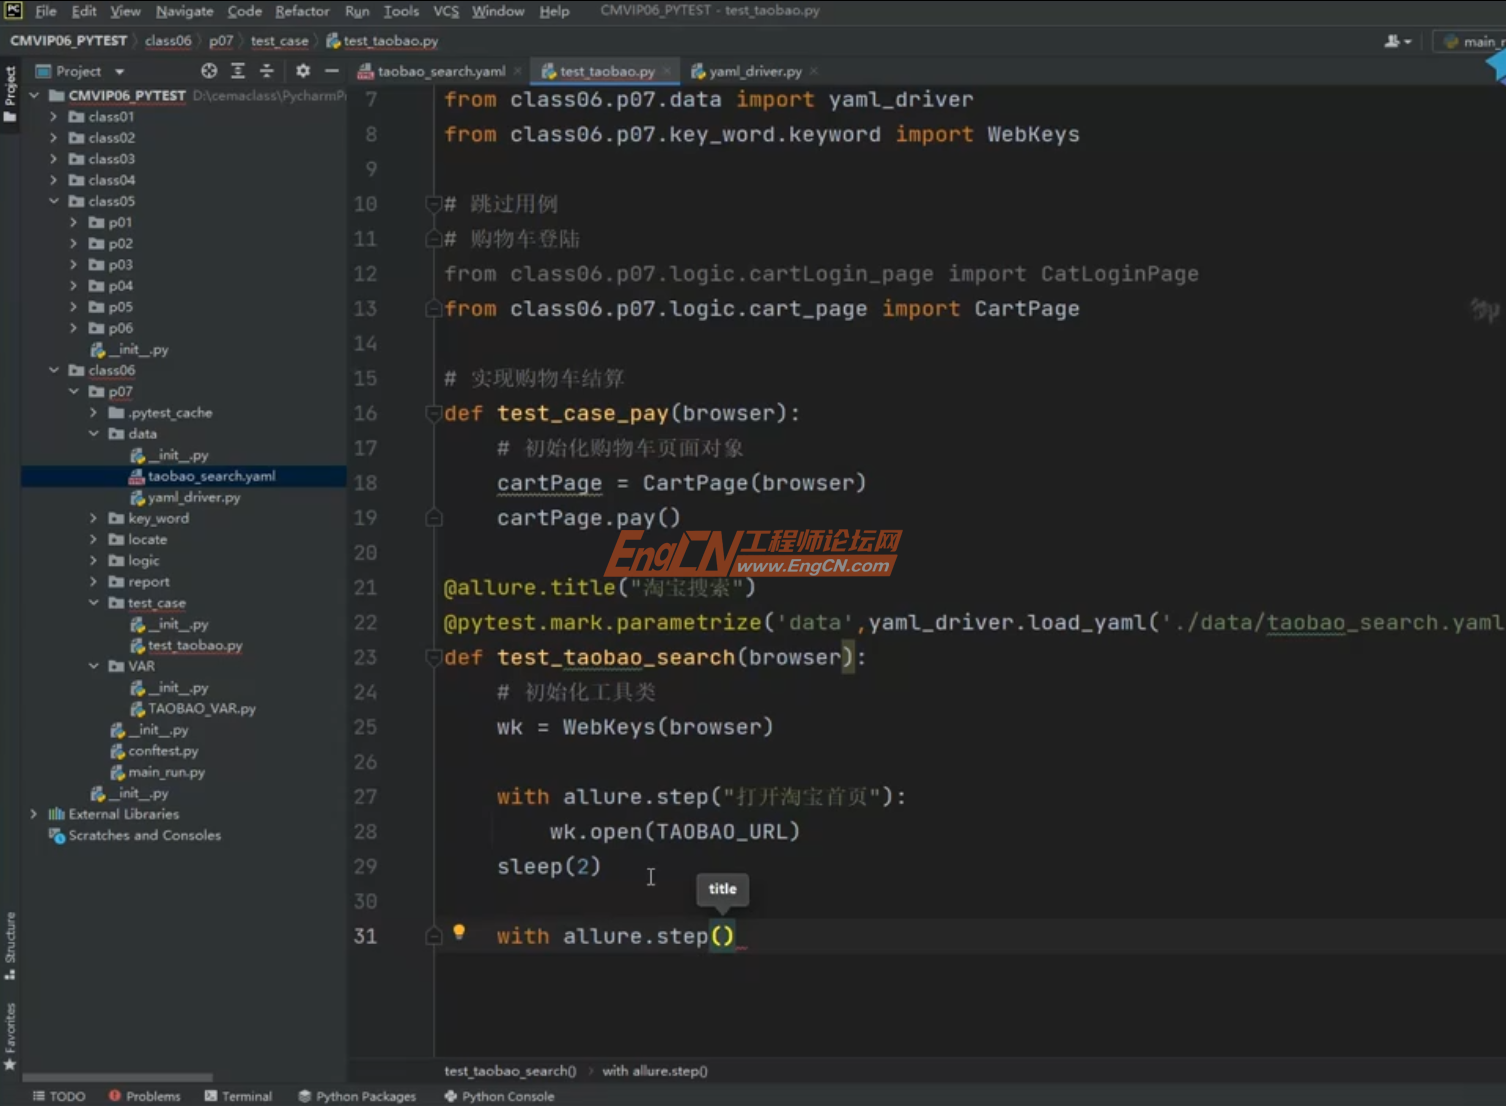1506x1106 pixels.
Task: Open the Terminal tool window
Action: [x=238, y=1096]
